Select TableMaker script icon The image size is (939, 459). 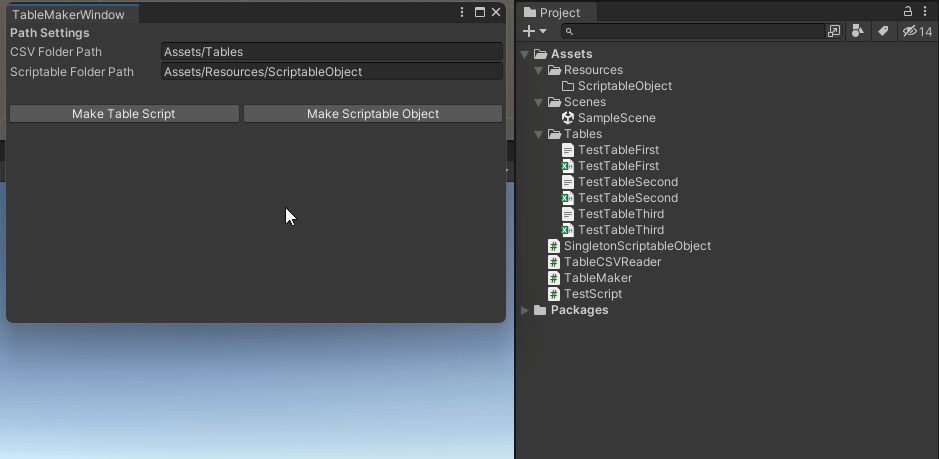click(x=555, y=278)
